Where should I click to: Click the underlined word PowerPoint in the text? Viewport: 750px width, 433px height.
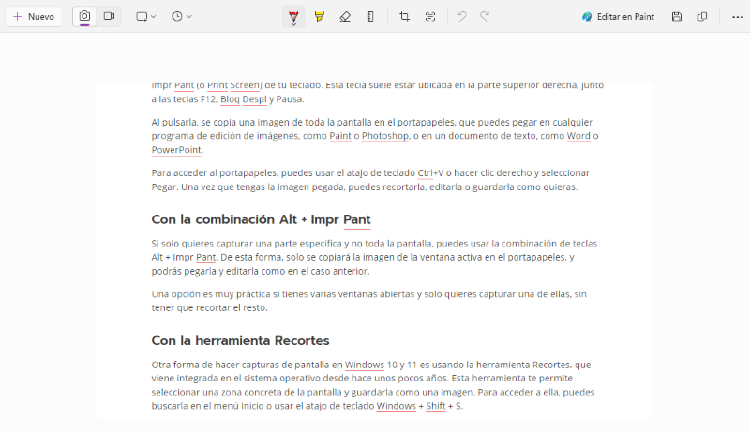176,150
